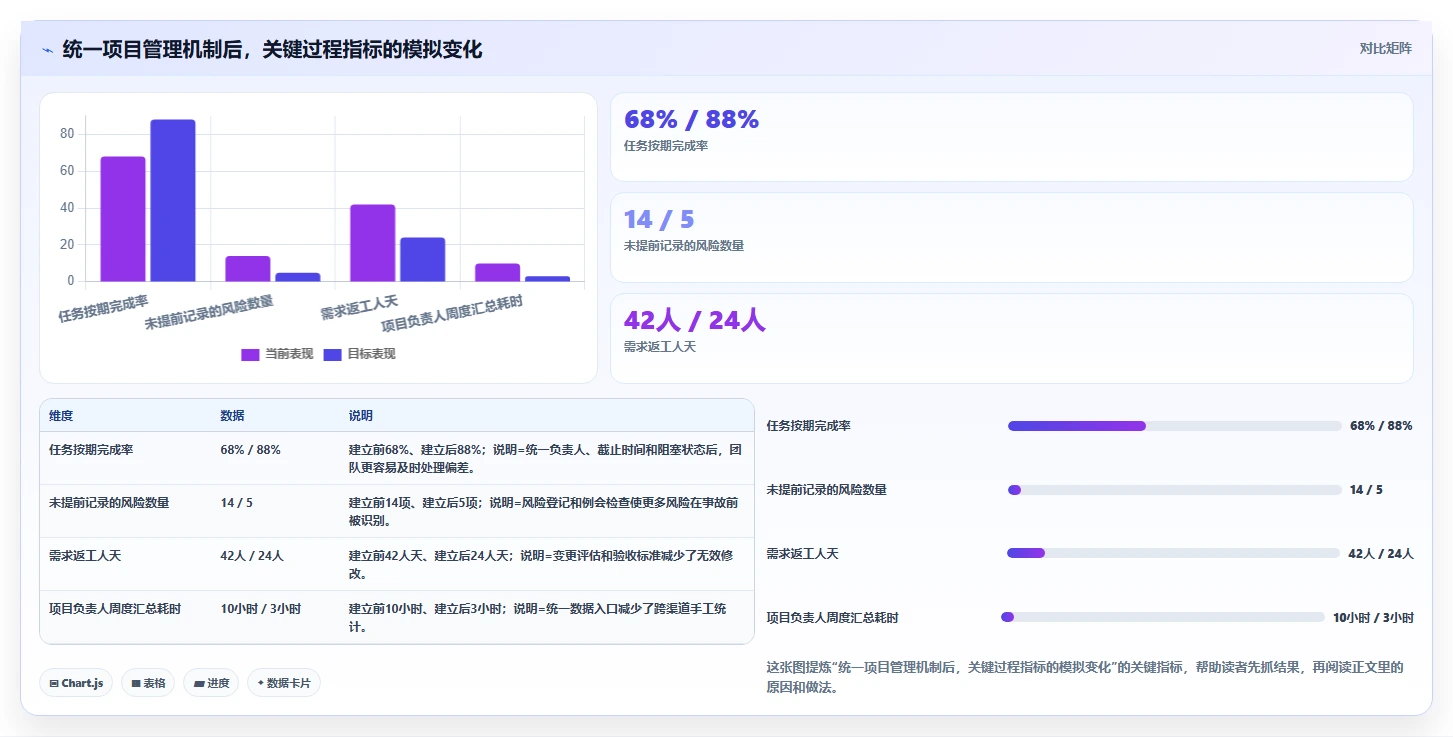Click the blue bar for 未提前记录的风险数量
This screenshot has height=737, width=1453.
point(298,277)
